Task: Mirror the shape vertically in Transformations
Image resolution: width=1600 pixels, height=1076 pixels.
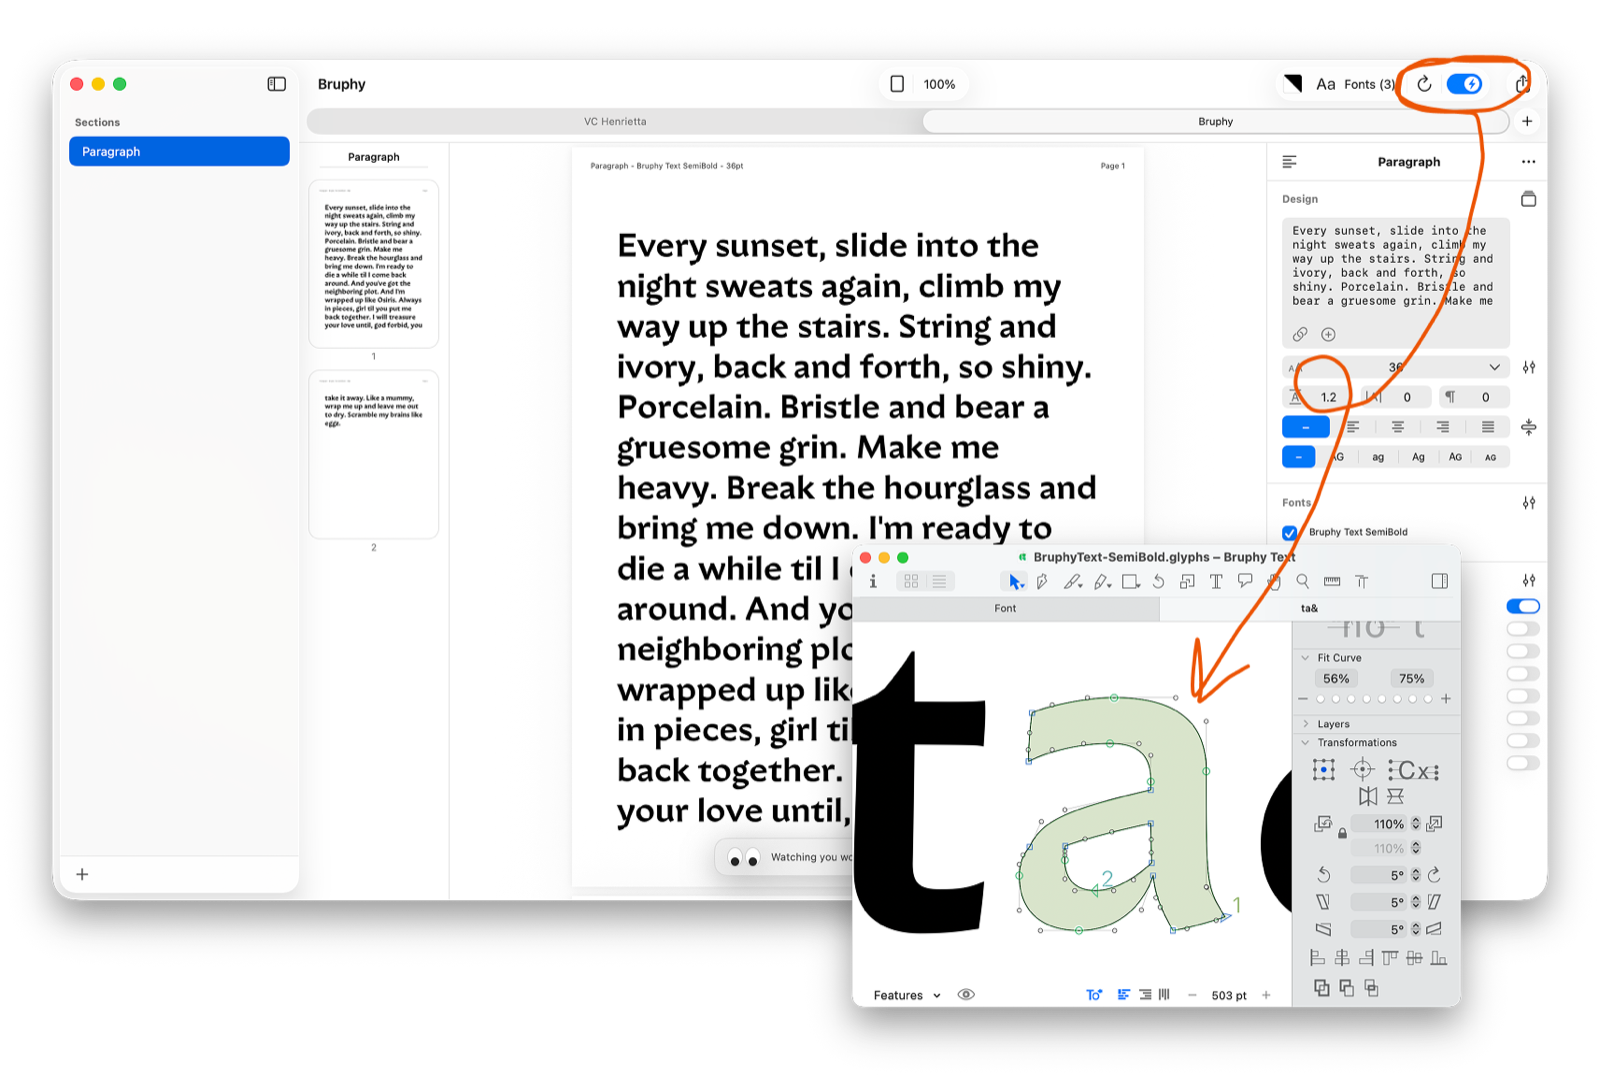Action: click(1395, 796)
